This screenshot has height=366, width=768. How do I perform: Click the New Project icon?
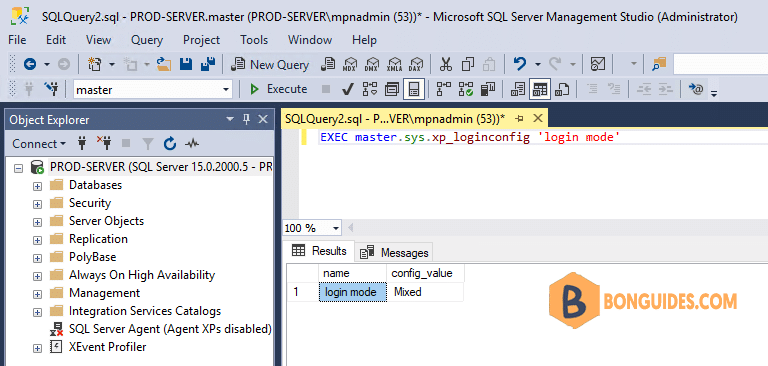(x=94, y=64)
